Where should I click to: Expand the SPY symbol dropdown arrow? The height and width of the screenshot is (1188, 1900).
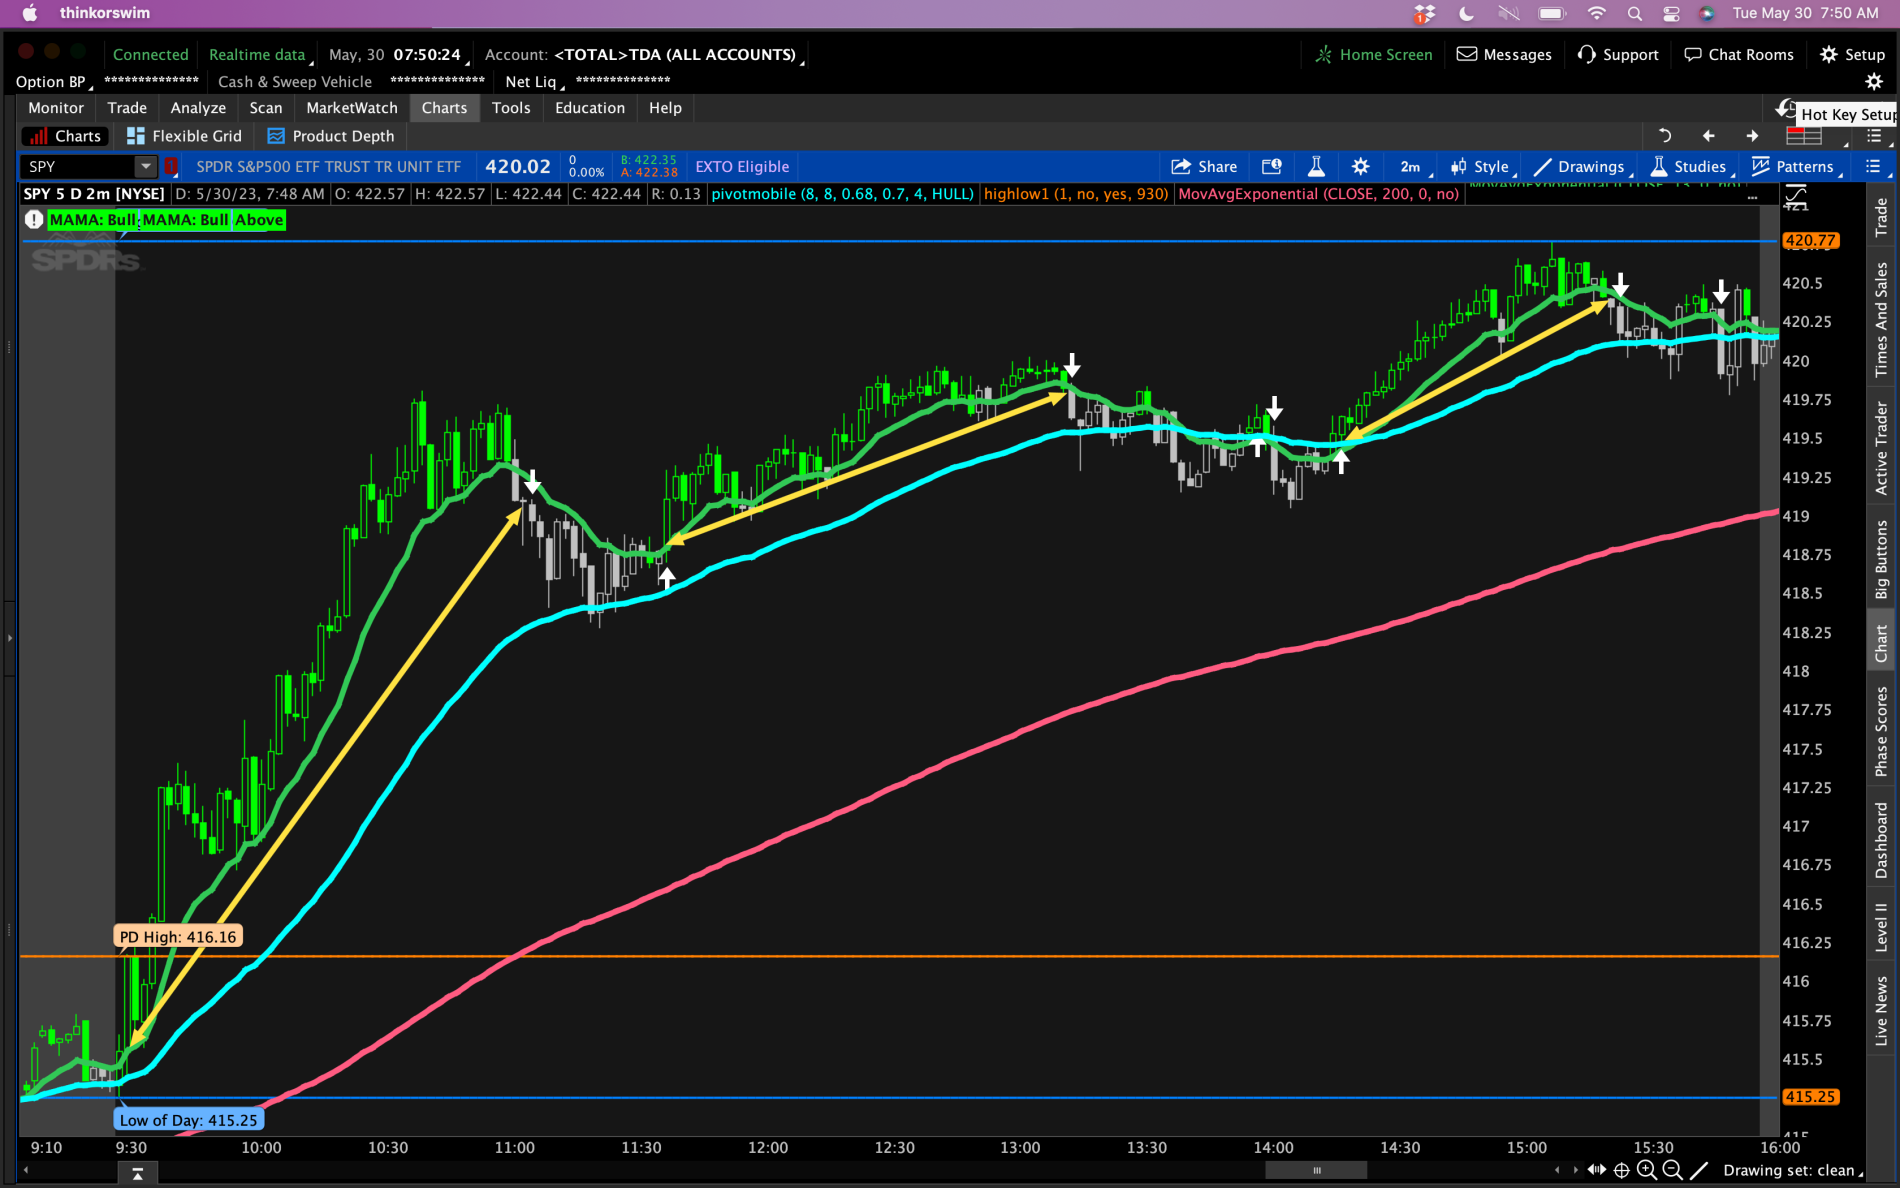(145, 167)
